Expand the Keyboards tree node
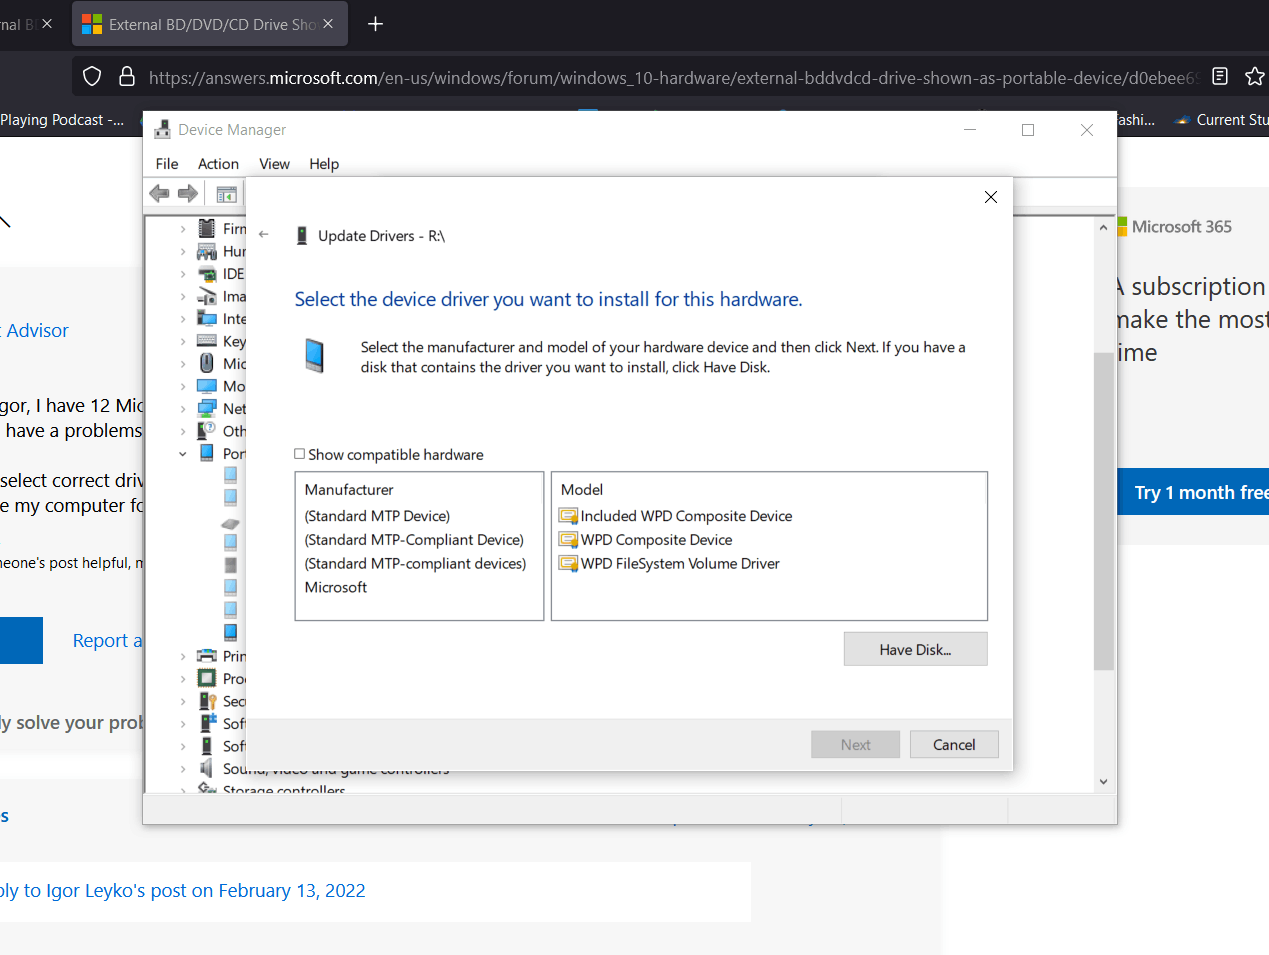This screenshot has width=1269, height=955. (x=183, y=341)
